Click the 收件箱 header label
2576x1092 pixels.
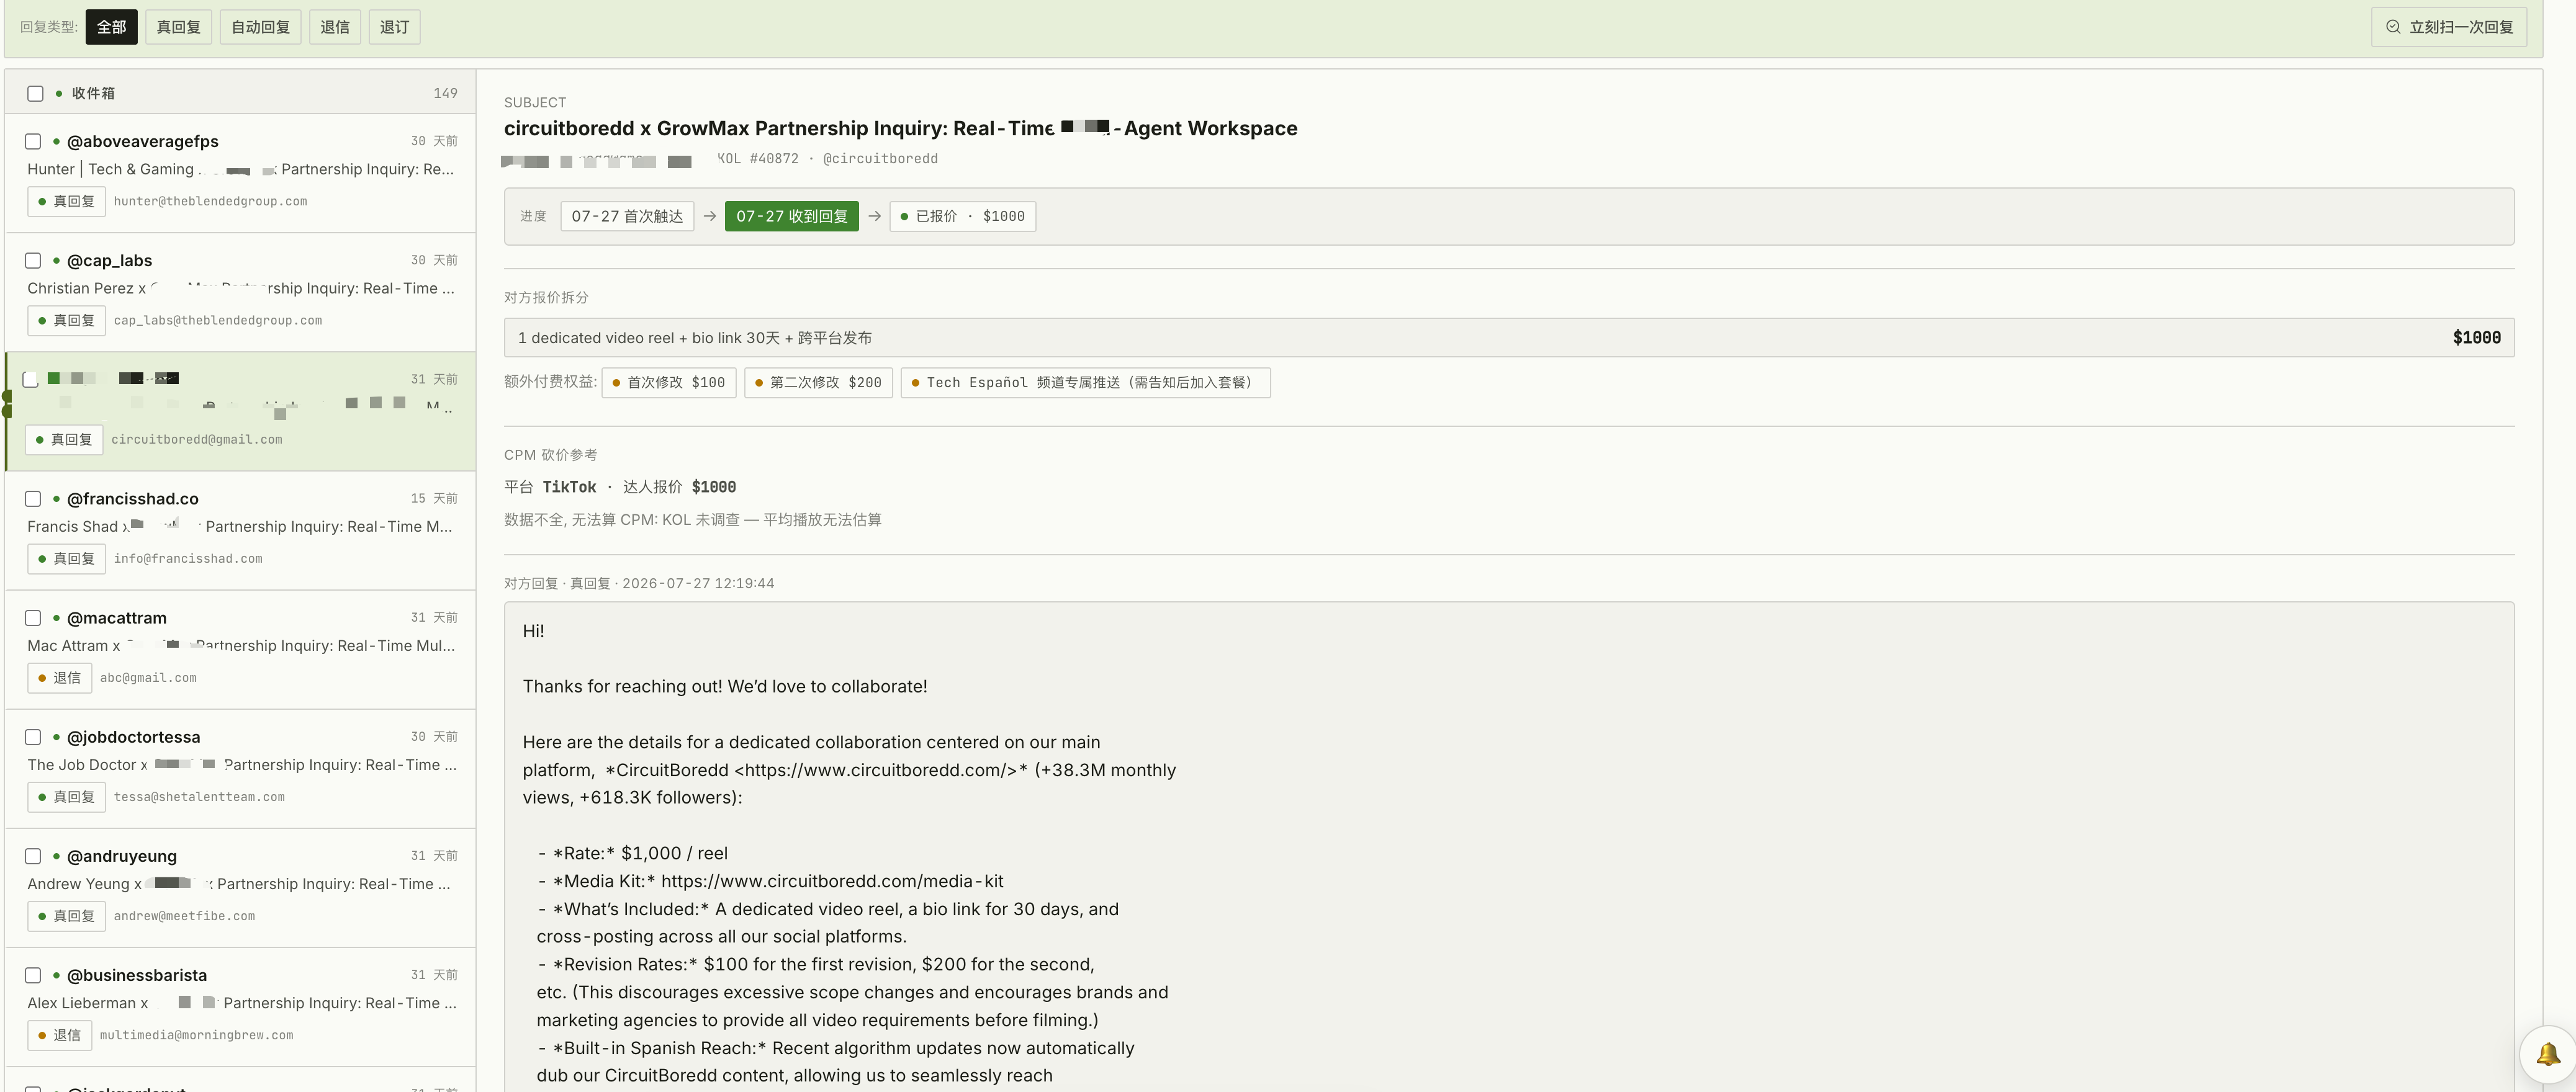[93, 94]
